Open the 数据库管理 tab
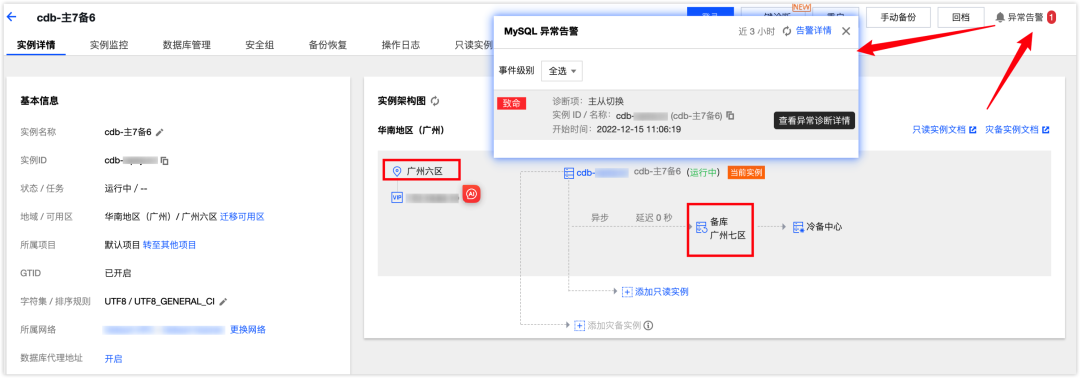Viewport: 1080px width, 378px height. pyautogui.click(x=187, y=45)
